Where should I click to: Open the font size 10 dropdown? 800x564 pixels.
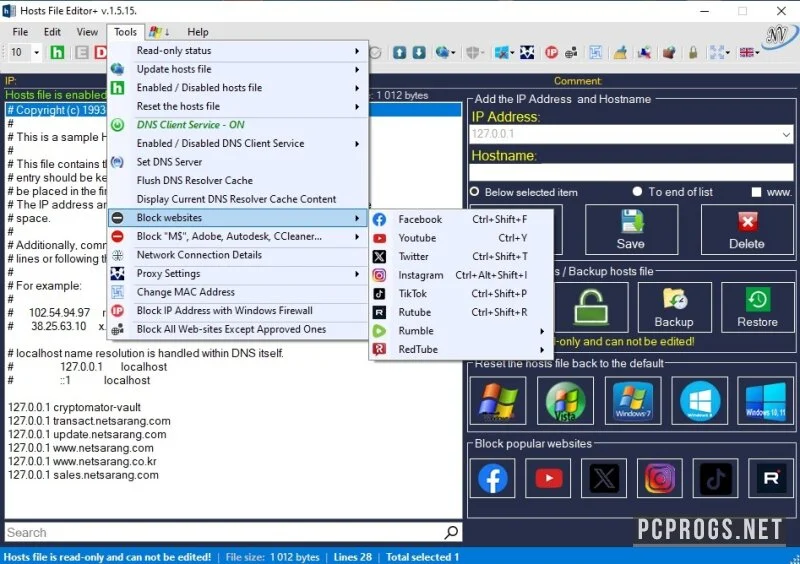coord(36,52)
